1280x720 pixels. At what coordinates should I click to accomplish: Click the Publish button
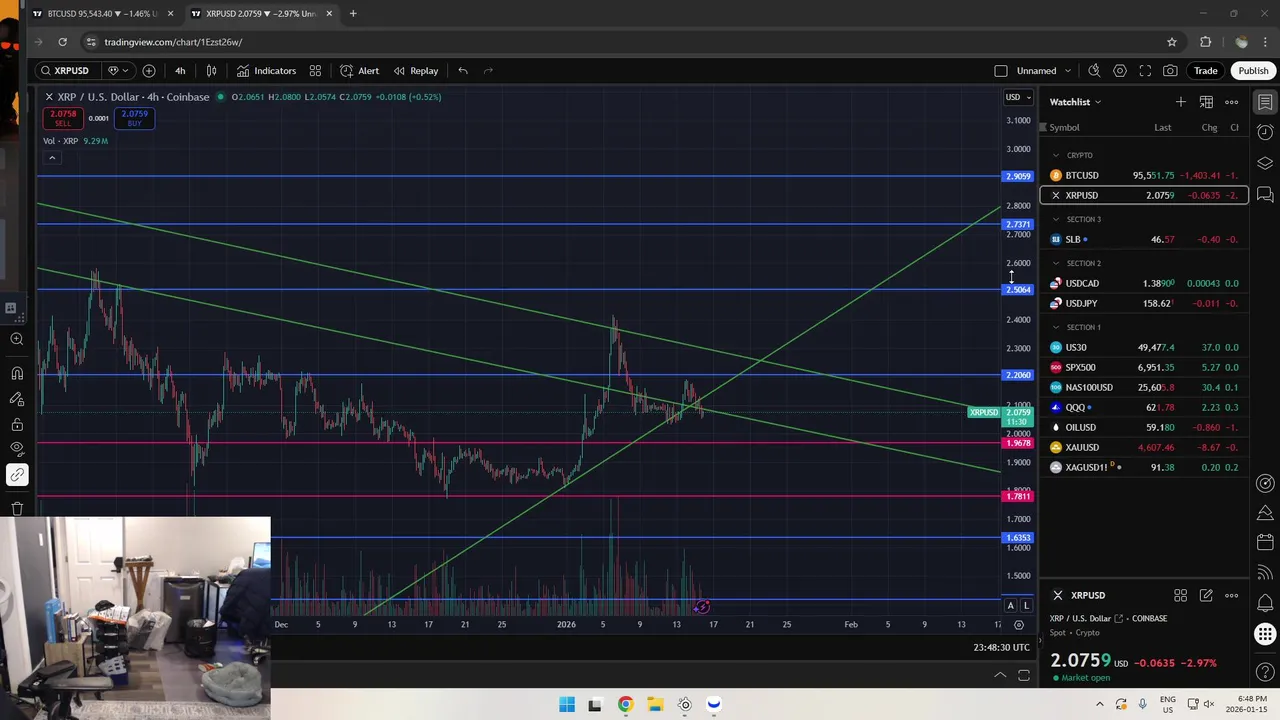[x=1253, y=71]
